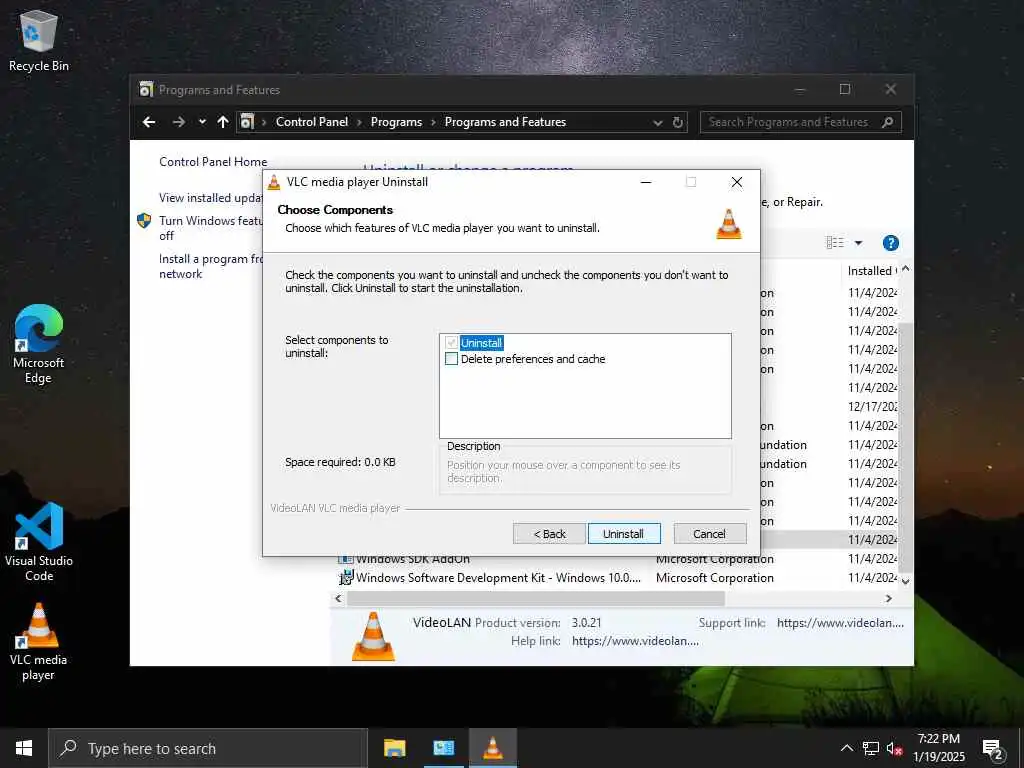The height and width of the screenshot is (768, 1024).
Task: Open the View installed updates link
Action: 210,198
